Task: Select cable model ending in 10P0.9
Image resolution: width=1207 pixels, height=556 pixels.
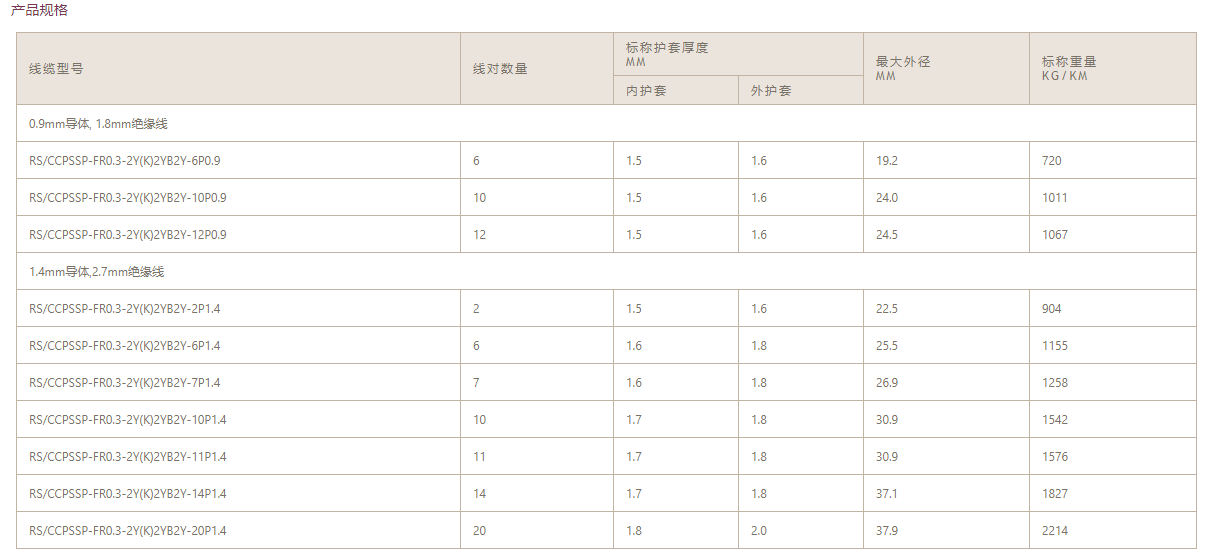Action: click(x=128, y=198)
